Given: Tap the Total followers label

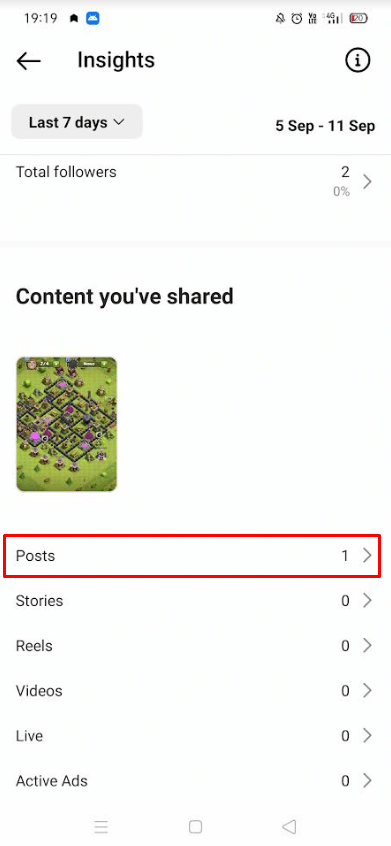Looking at the screenshot, I should (66, 172).
